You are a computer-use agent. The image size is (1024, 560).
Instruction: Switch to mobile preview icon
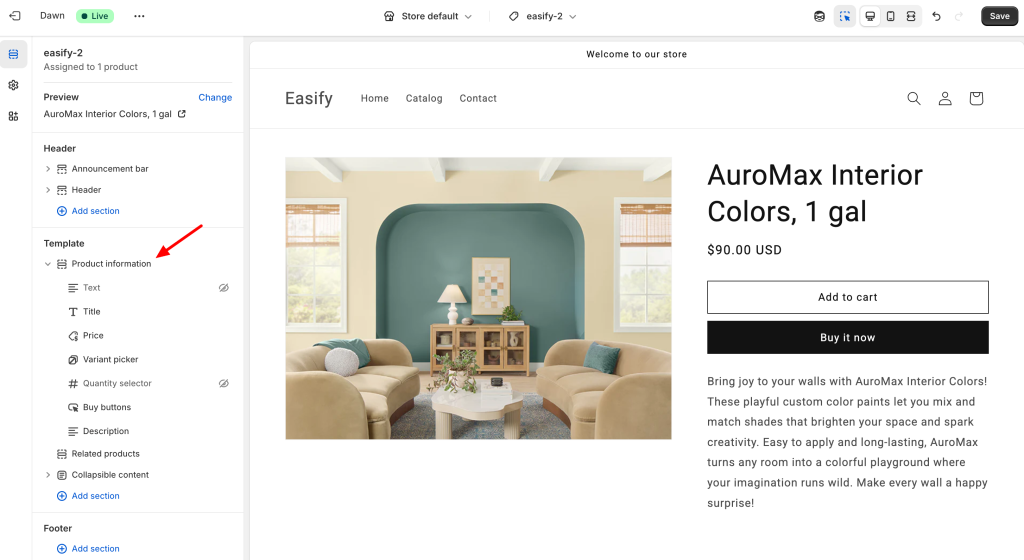tap(890, 16)
